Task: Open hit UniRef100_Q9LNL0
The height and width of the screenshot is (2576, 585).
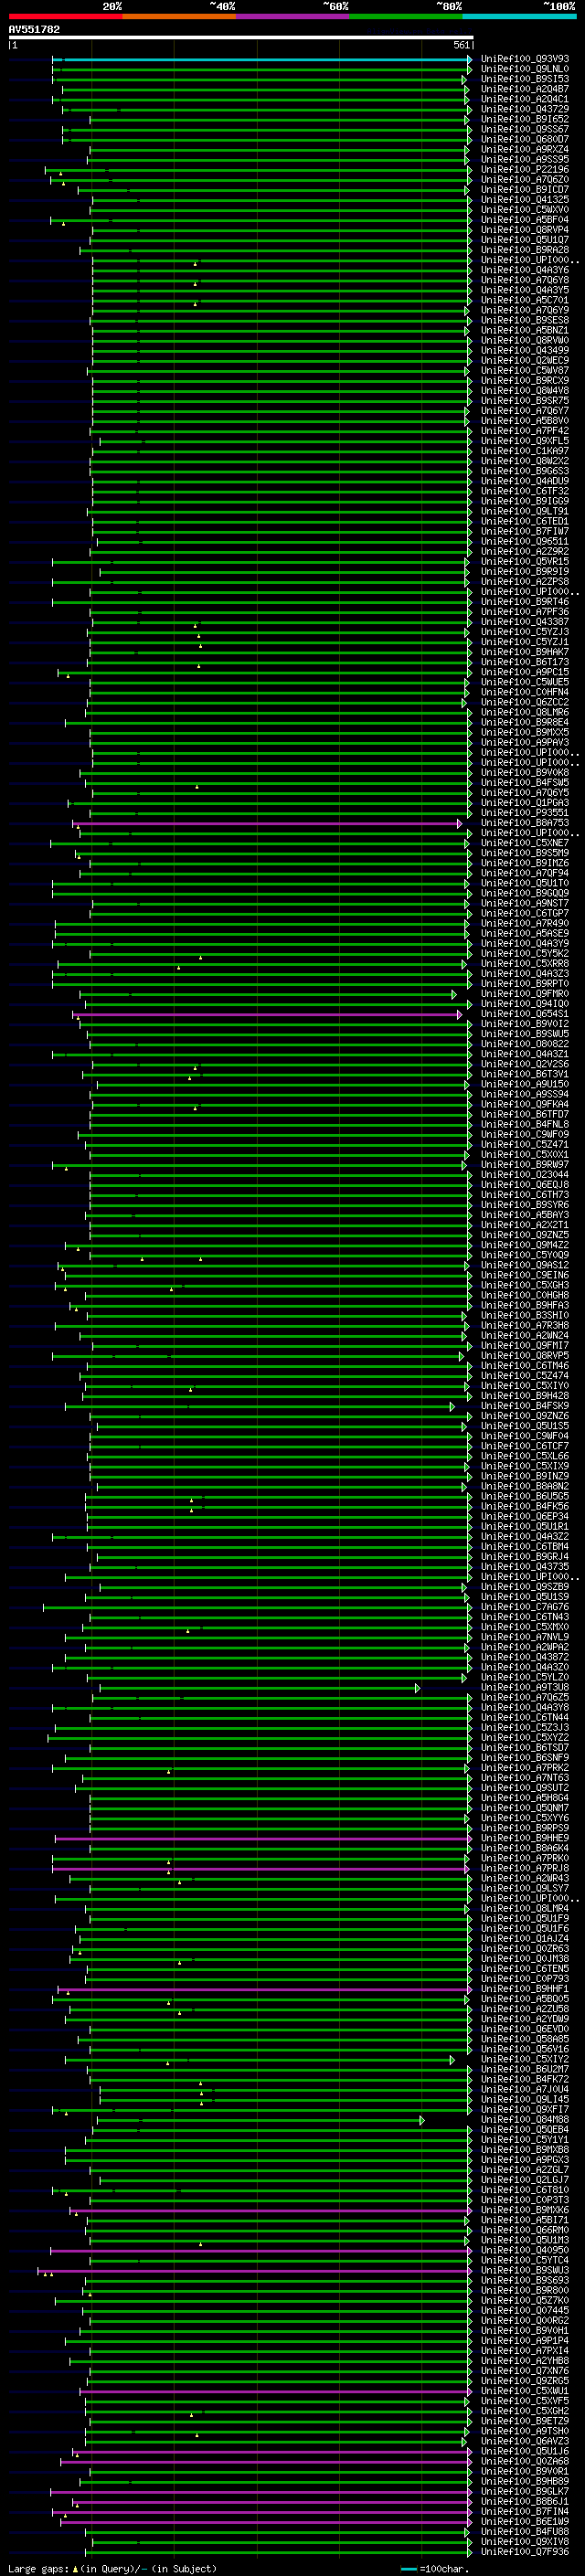Action: click(x=525, y=69)
